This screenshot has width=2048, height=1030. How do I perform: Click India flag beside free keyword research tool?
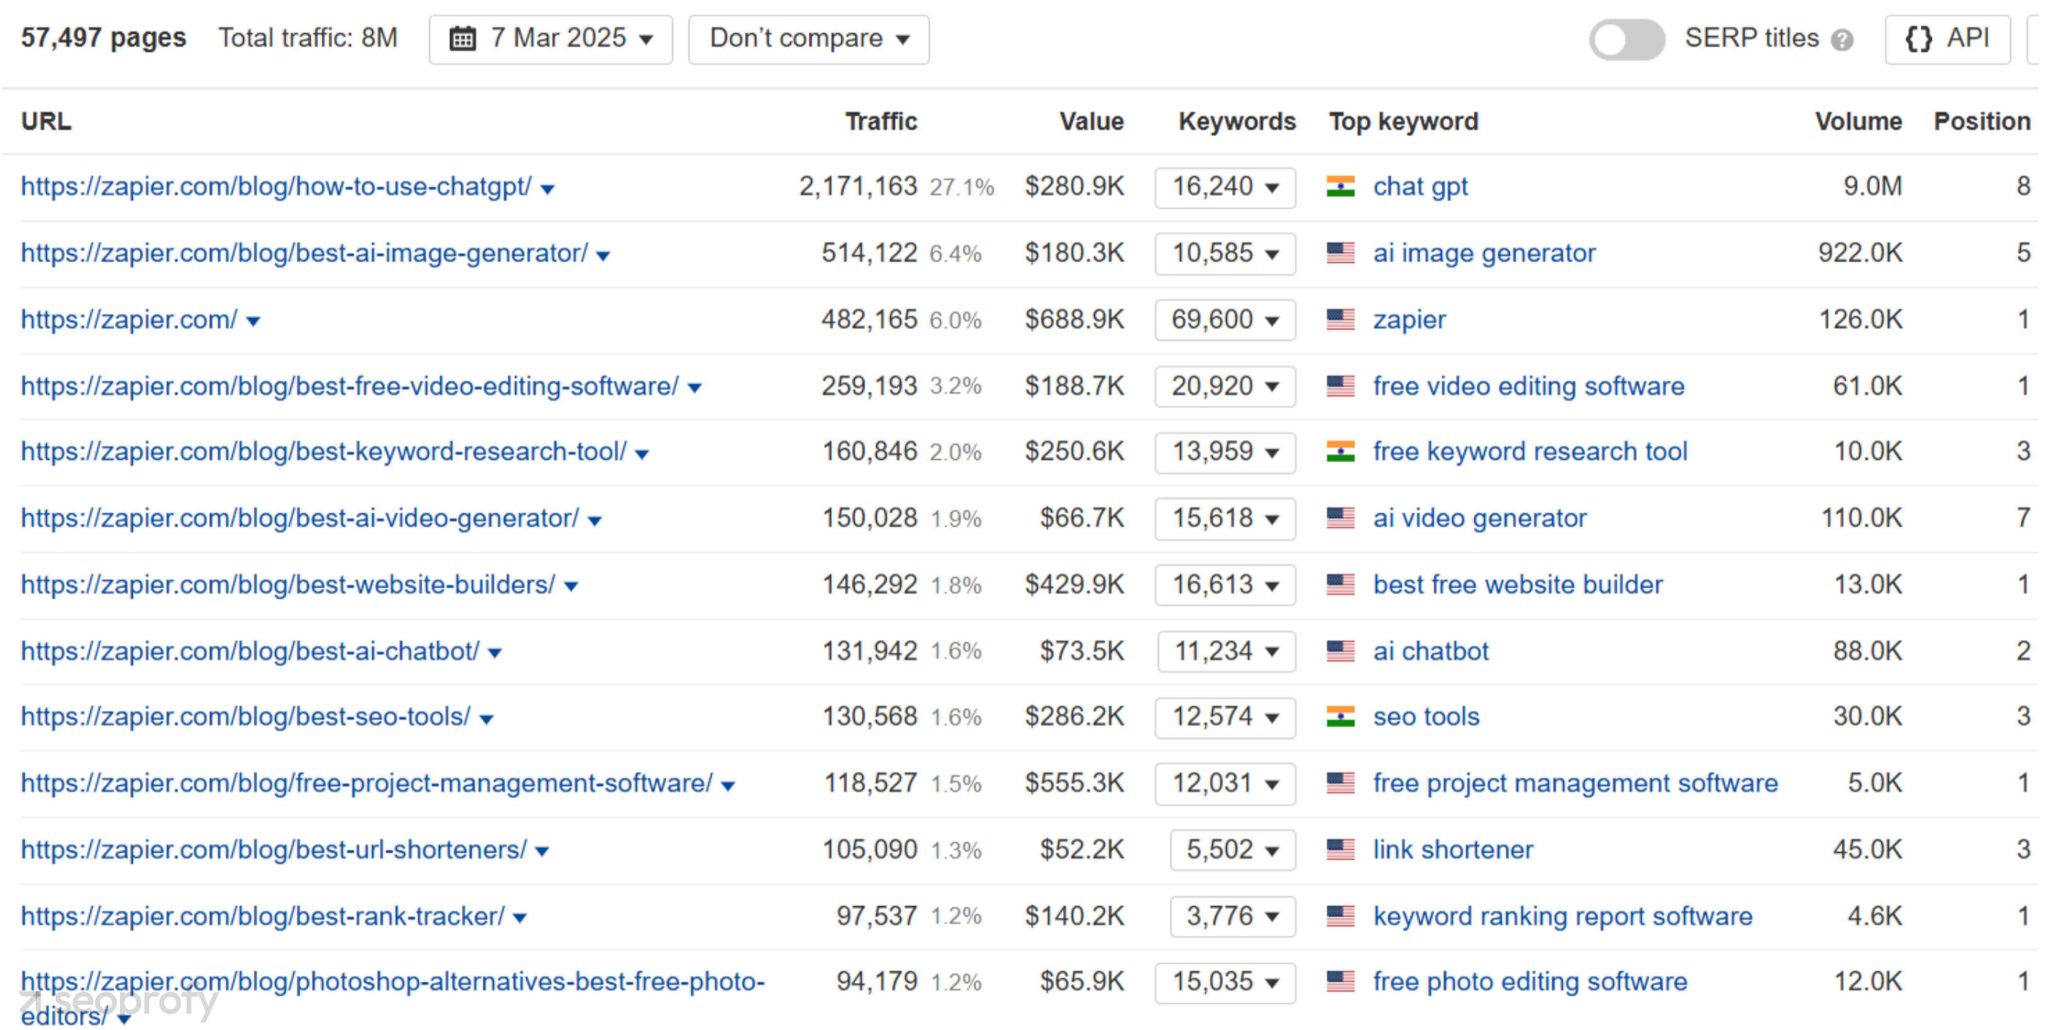pyautogui.click(x=1340, y=452)
